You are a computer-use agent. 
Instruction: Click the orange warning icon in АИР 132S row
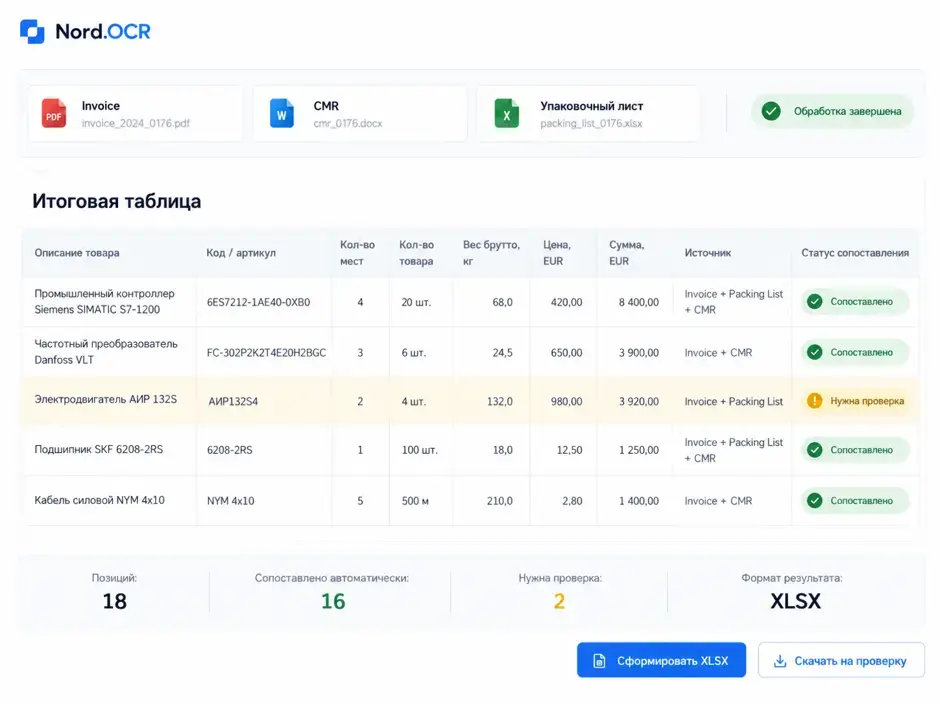814,401
